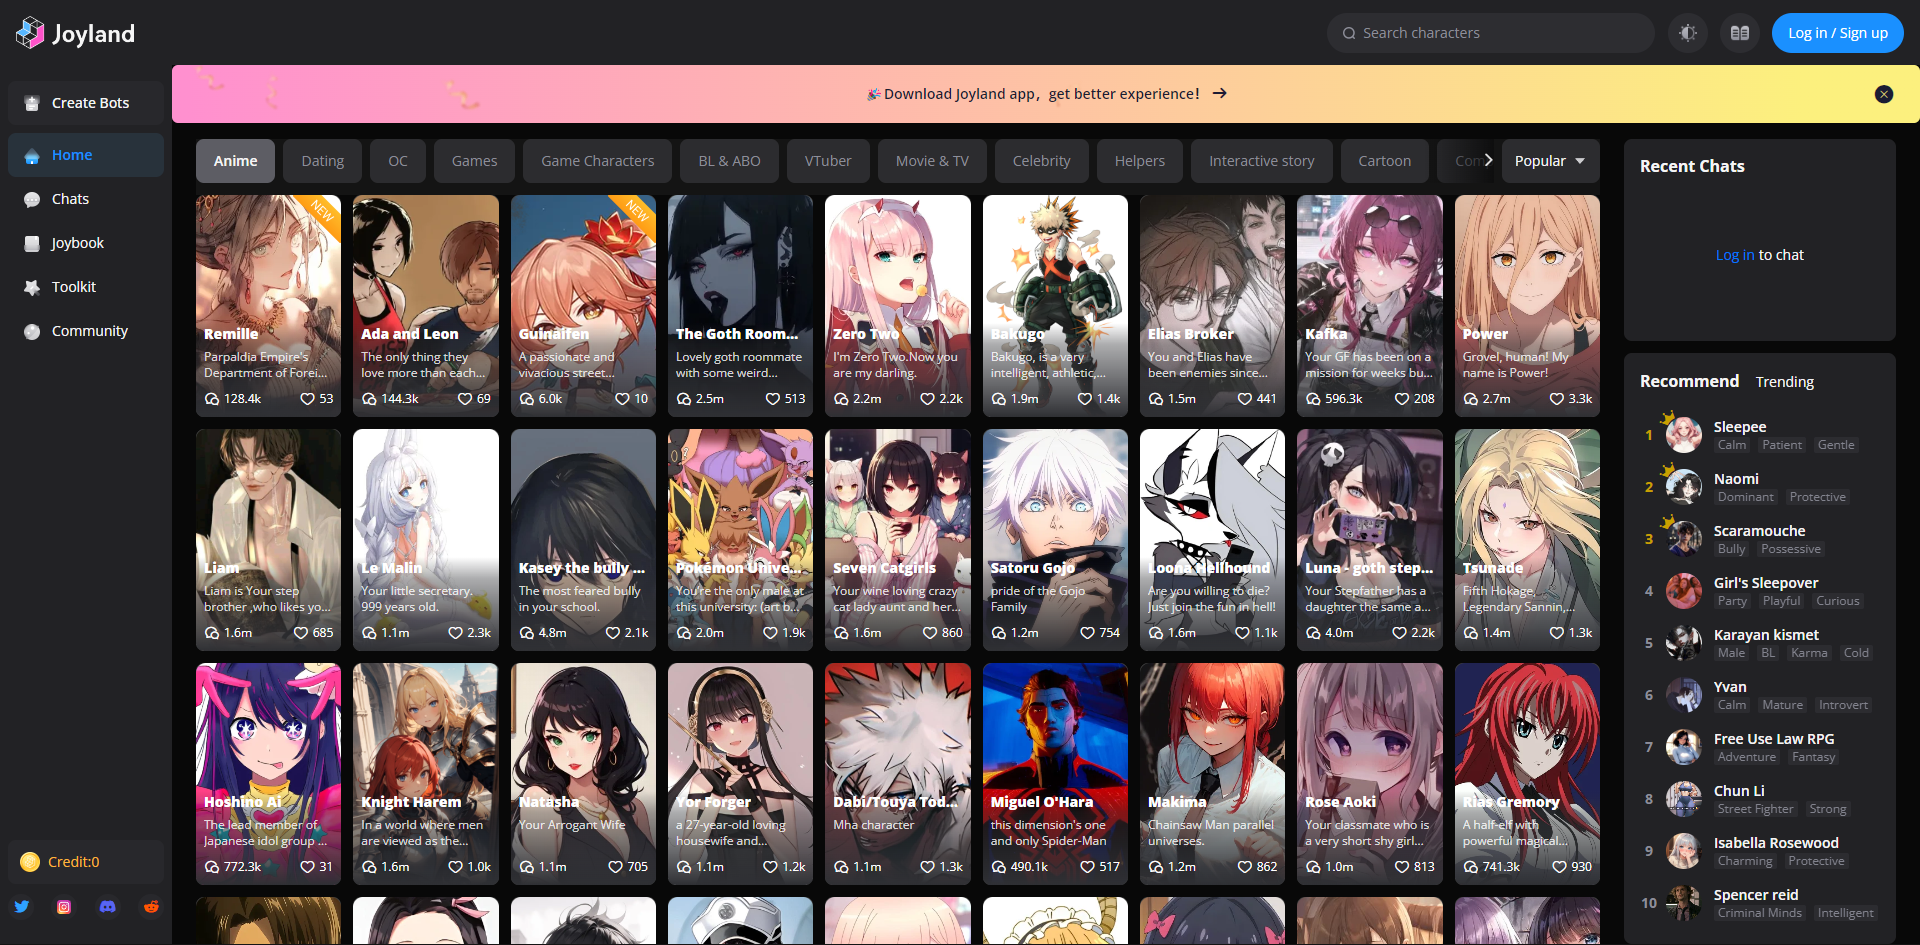Screen dimensions: 1920x945
Task: Select the OC category tab
Action: [x=398, y=161]
